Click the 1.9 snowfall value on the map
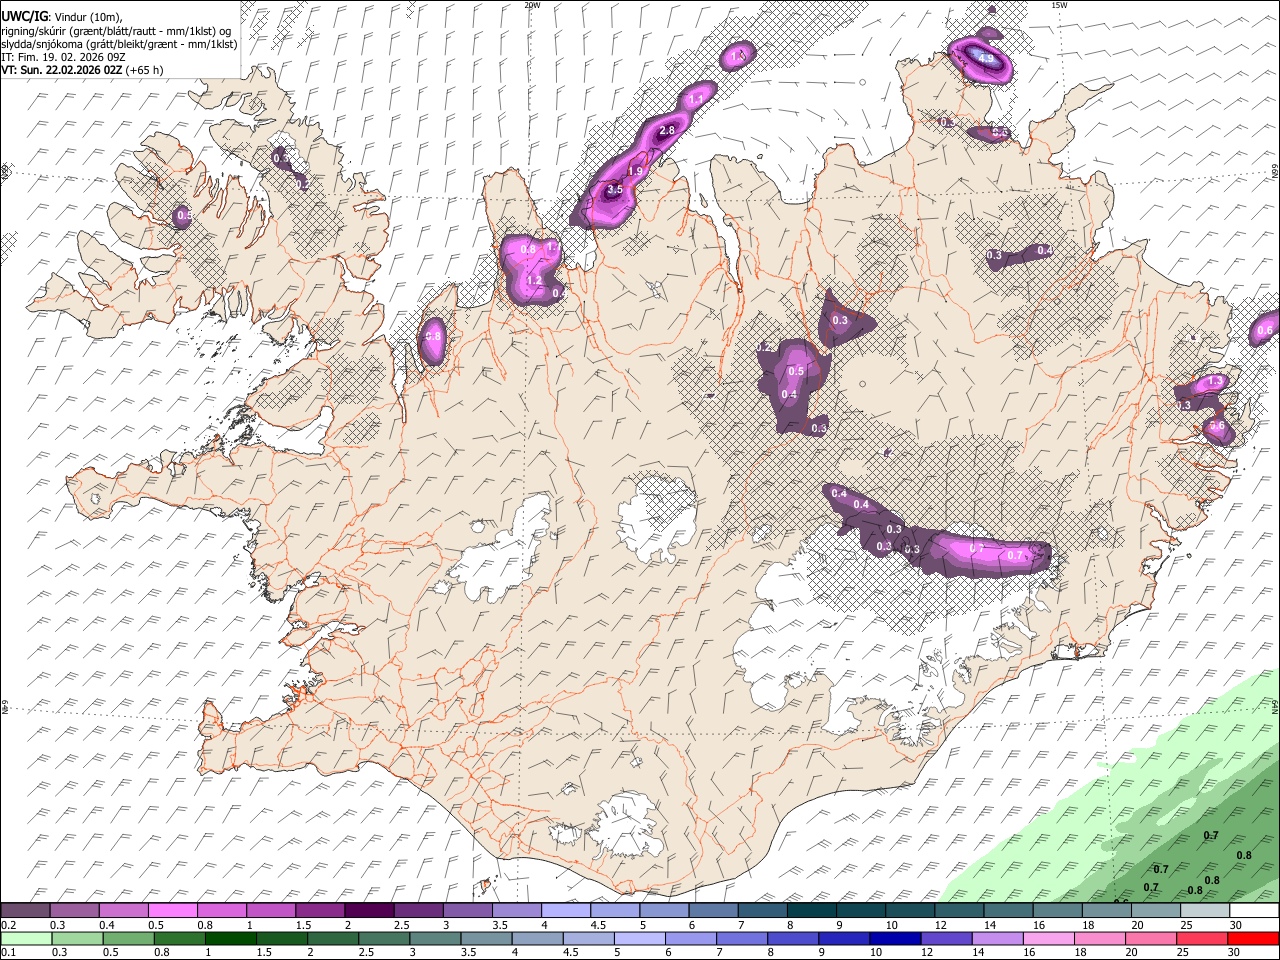 pos(635,171)
